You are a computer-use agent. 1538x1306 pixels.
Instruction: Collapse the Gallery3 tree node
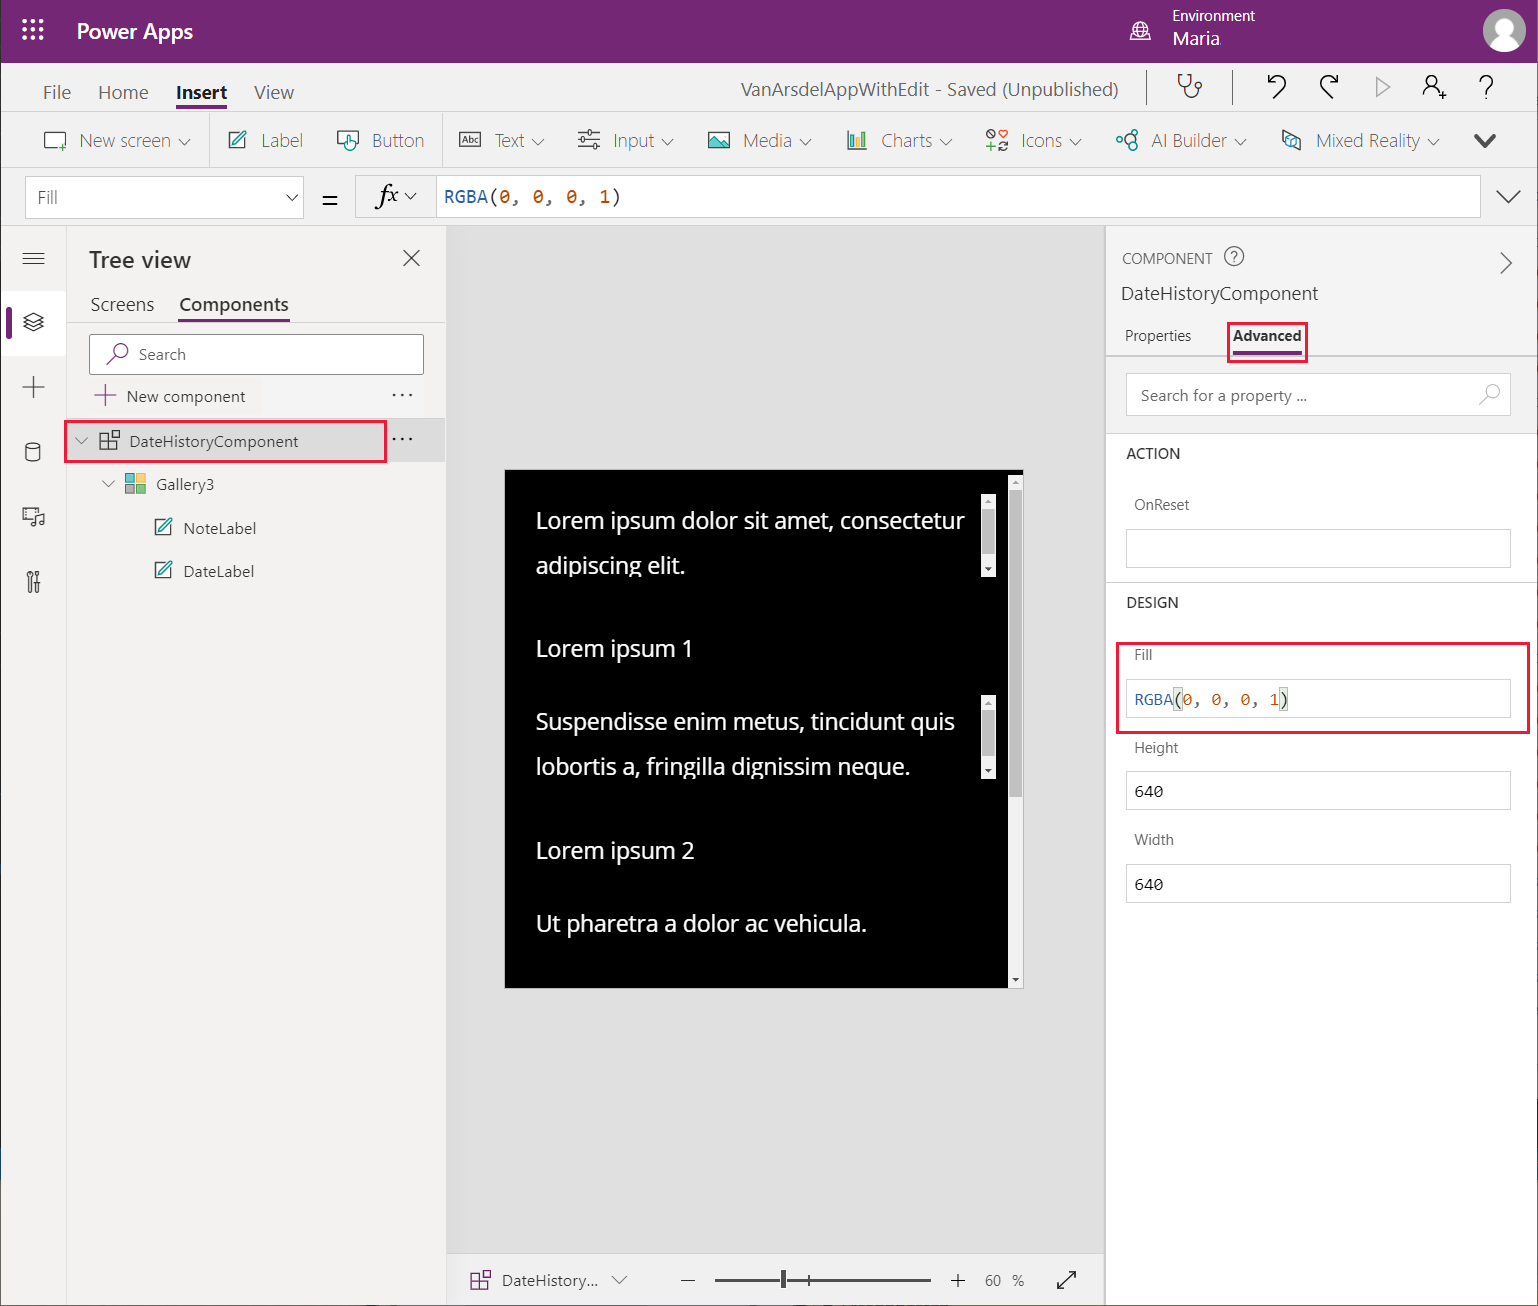pyautogui.click(x=108, y=484)
